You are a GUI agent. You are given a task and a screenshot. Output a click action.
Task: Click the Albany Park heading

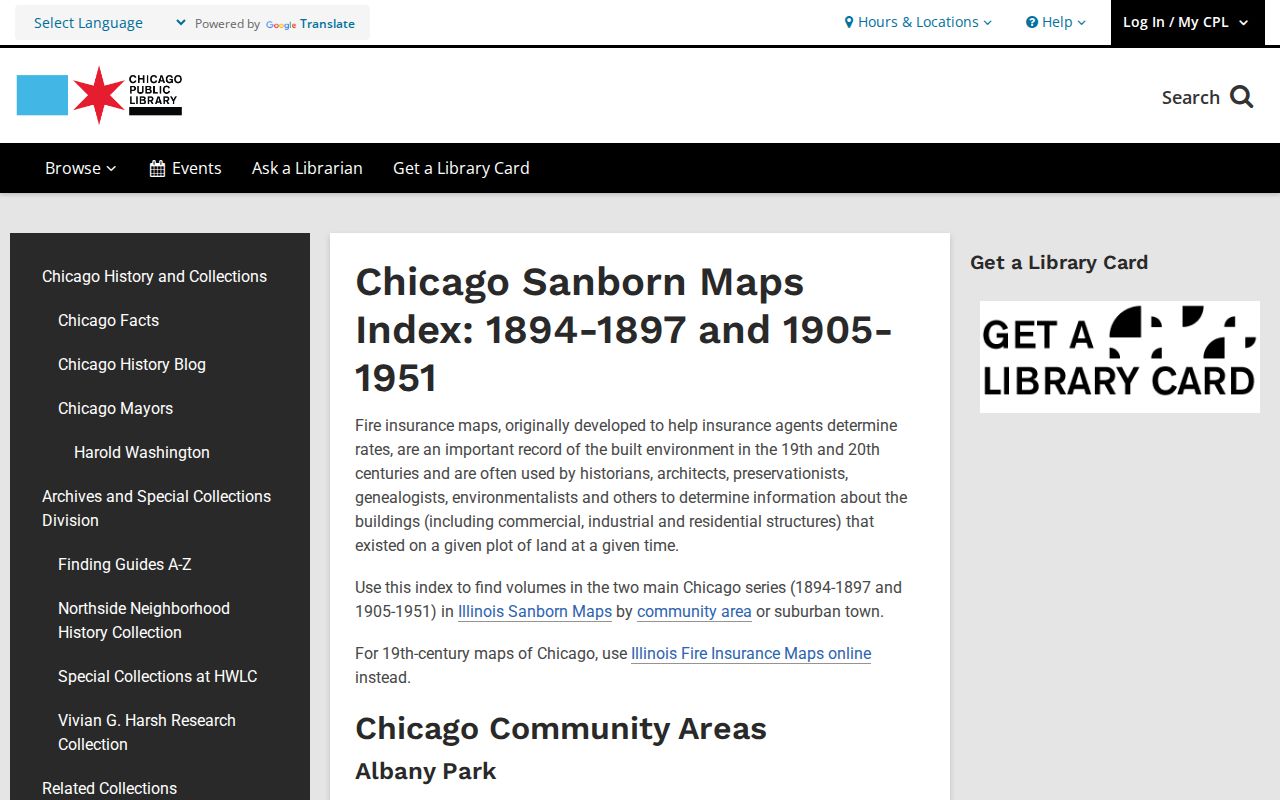[426, 771]
